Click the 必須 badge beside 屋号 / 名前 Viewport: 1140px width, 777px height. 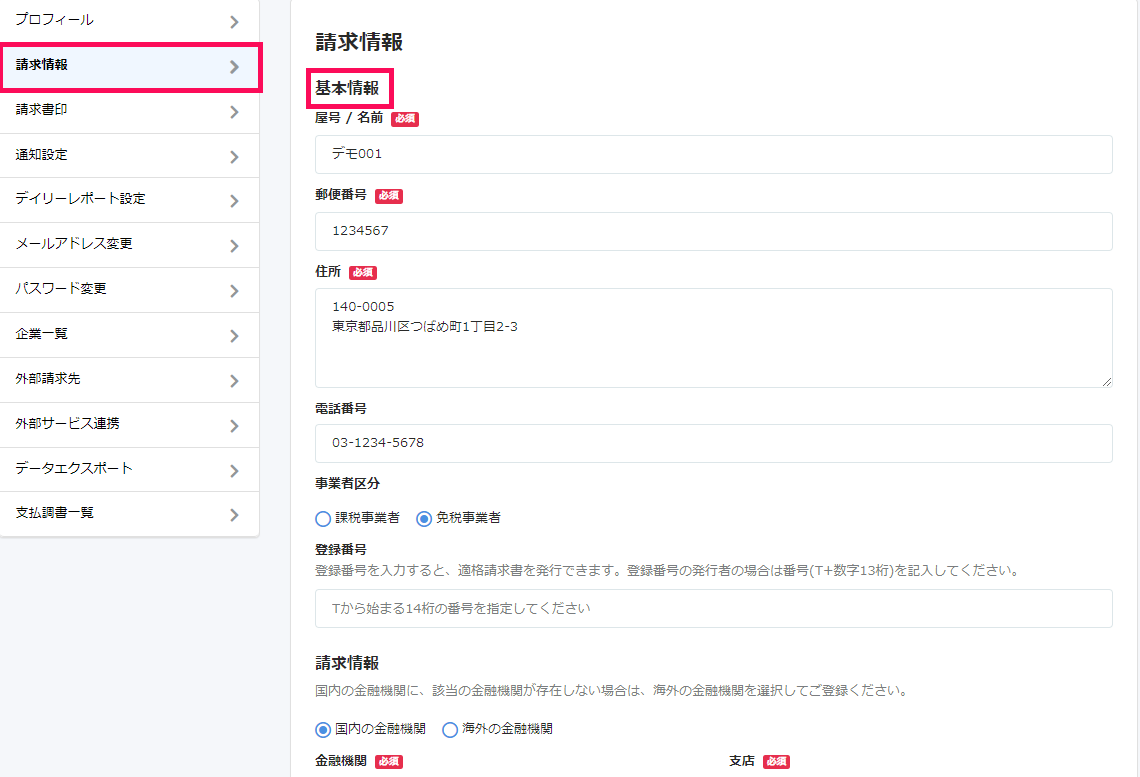[404, 118]
